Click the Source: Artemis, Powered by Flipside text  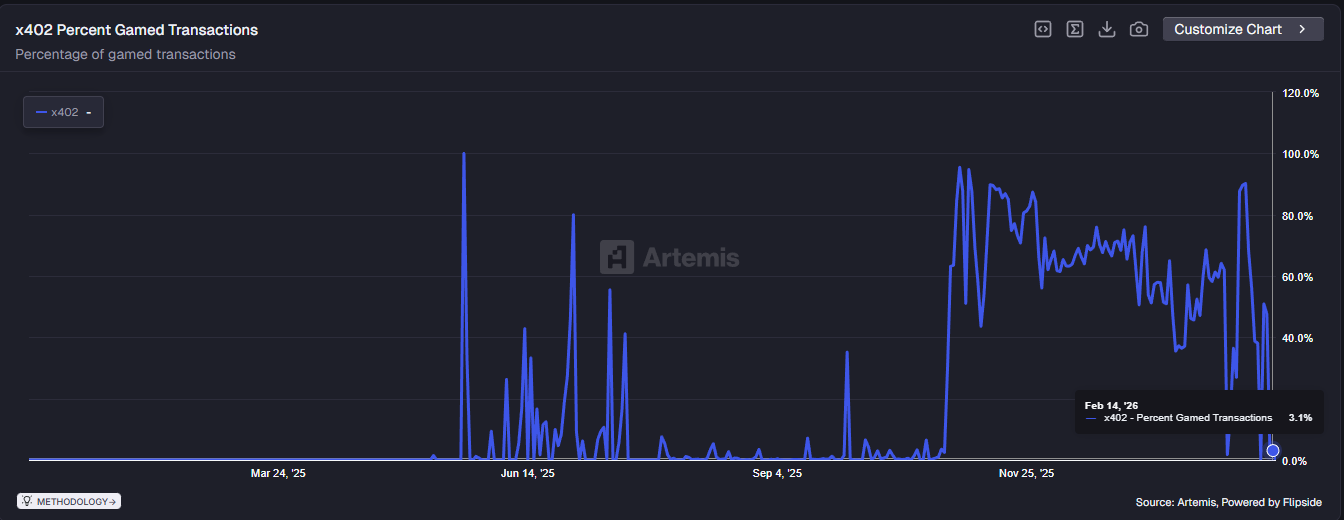(1228, 502)
